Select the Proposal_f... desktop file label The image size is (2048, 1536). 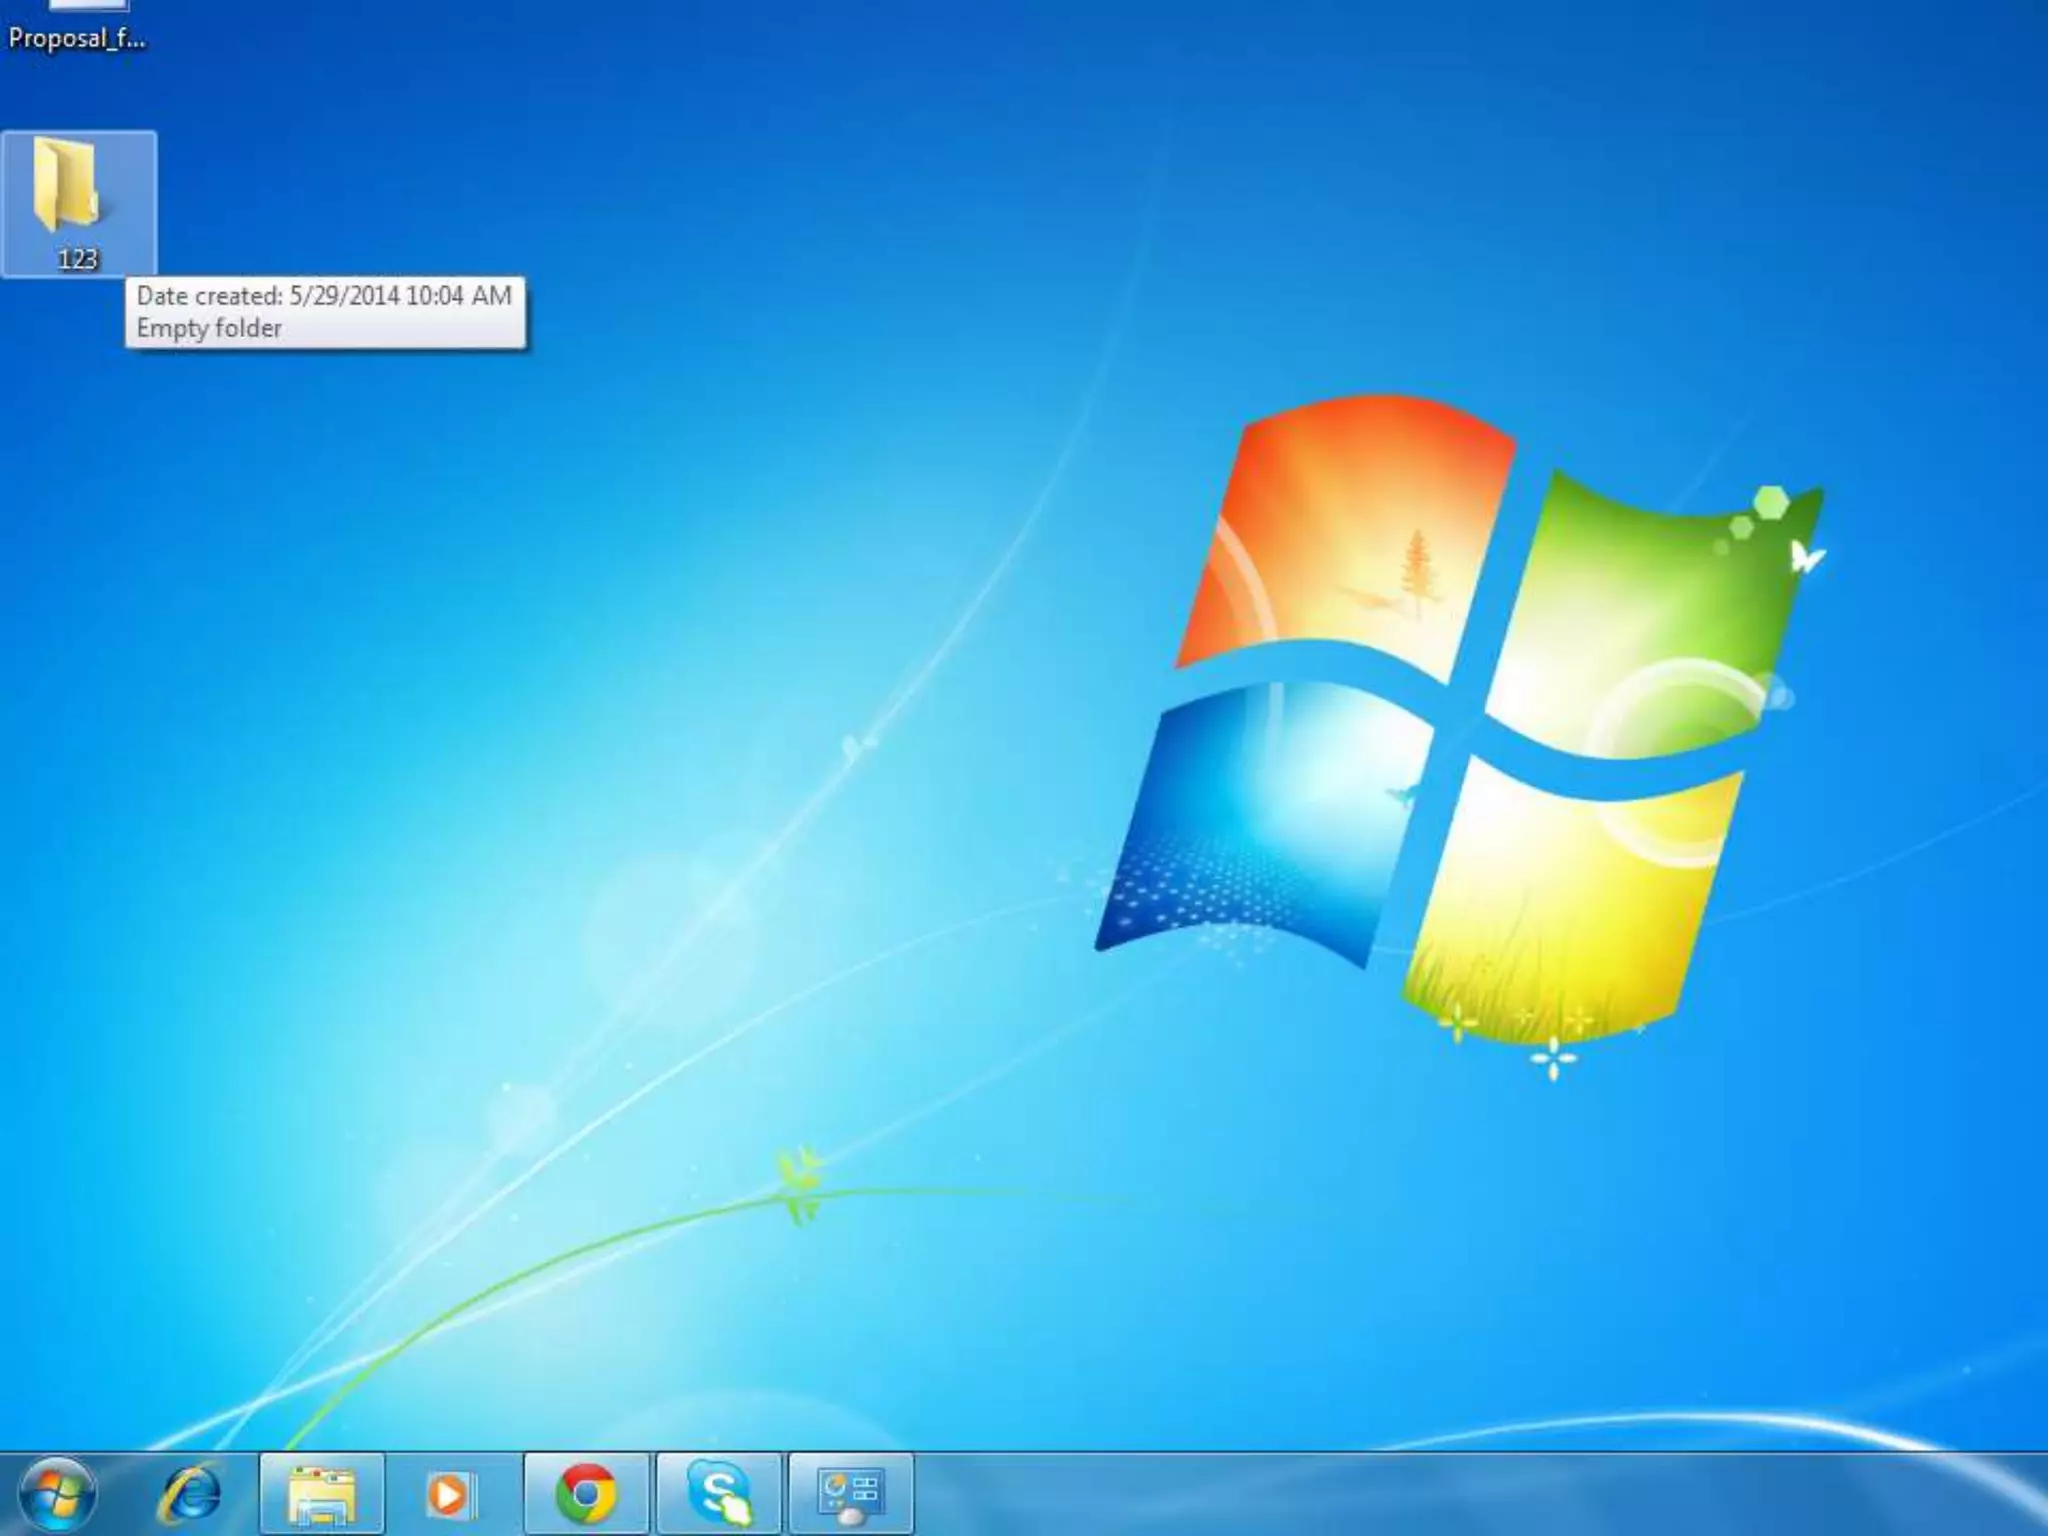(x=77, y=39)
